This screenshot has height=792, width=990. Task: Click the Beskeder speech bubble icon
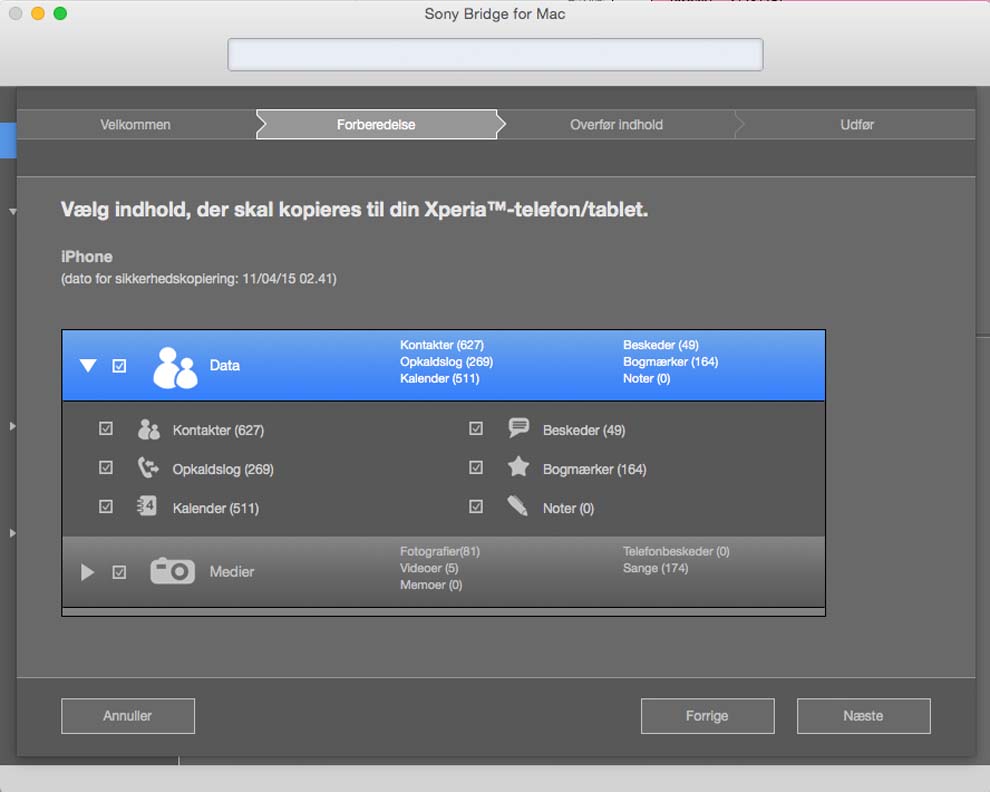click(518, 428)
